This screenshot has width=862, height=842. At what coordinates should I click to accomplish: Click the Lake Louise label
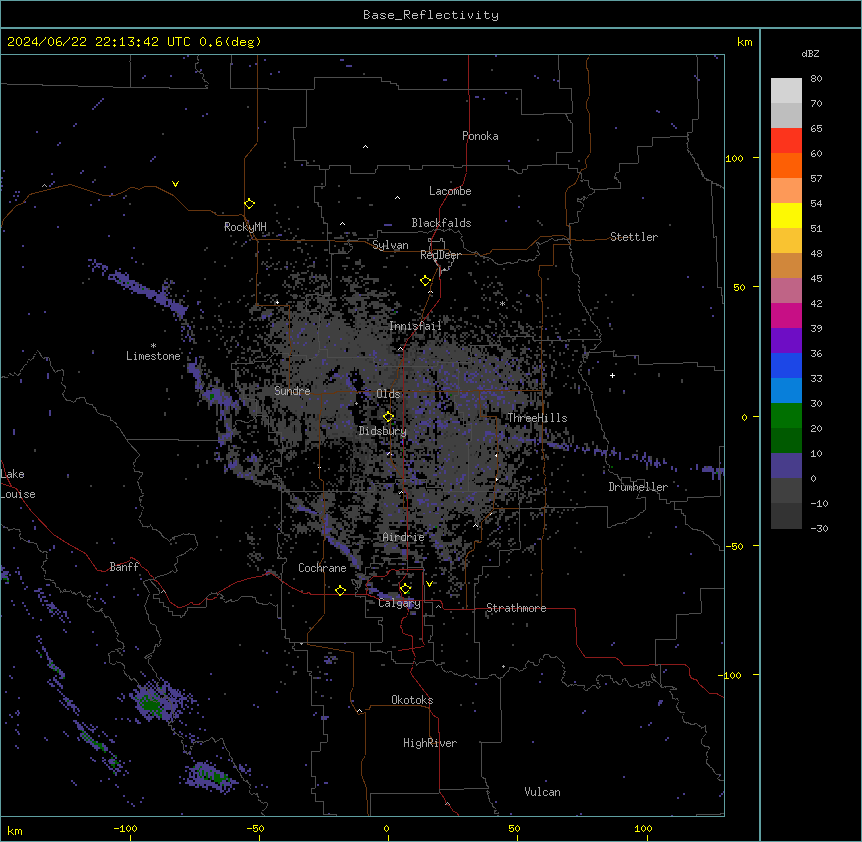point(18,484)
